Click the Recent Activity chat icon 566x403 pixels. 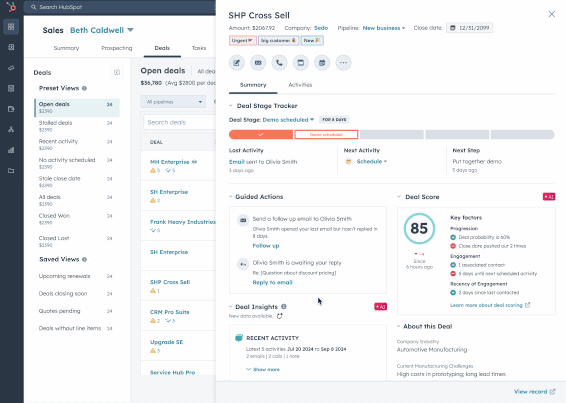coord(239,338)
